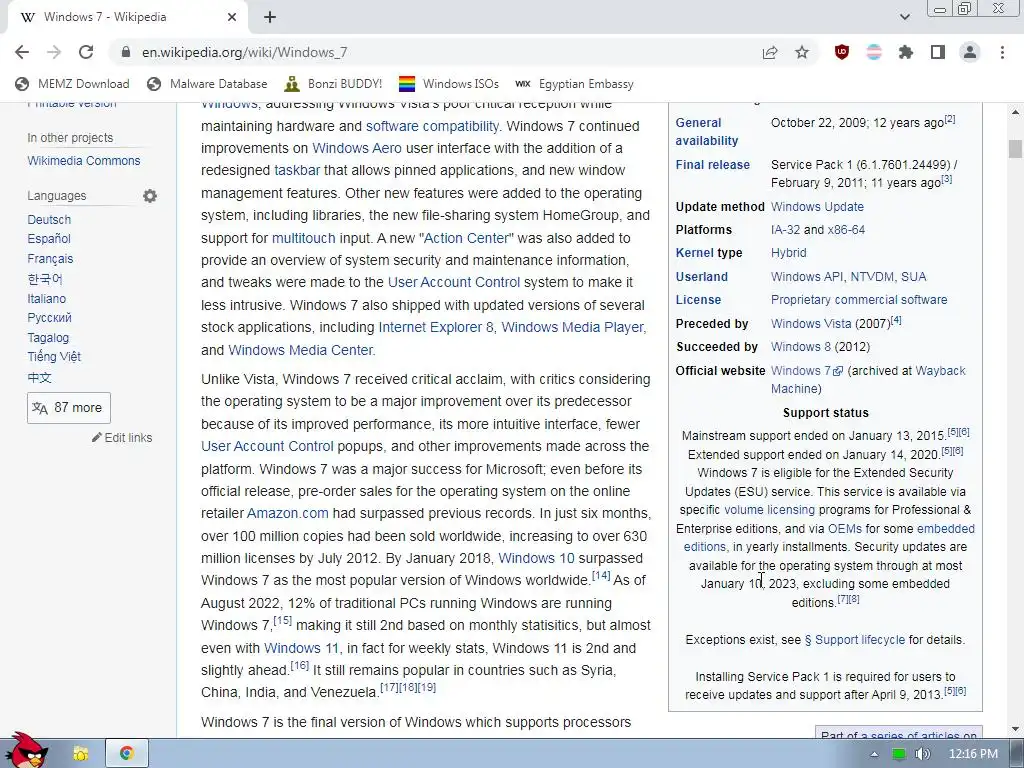Switch to Français language version
Image resolution: width=1024 pixels, height=768 pixels.
tap(50, 259)
